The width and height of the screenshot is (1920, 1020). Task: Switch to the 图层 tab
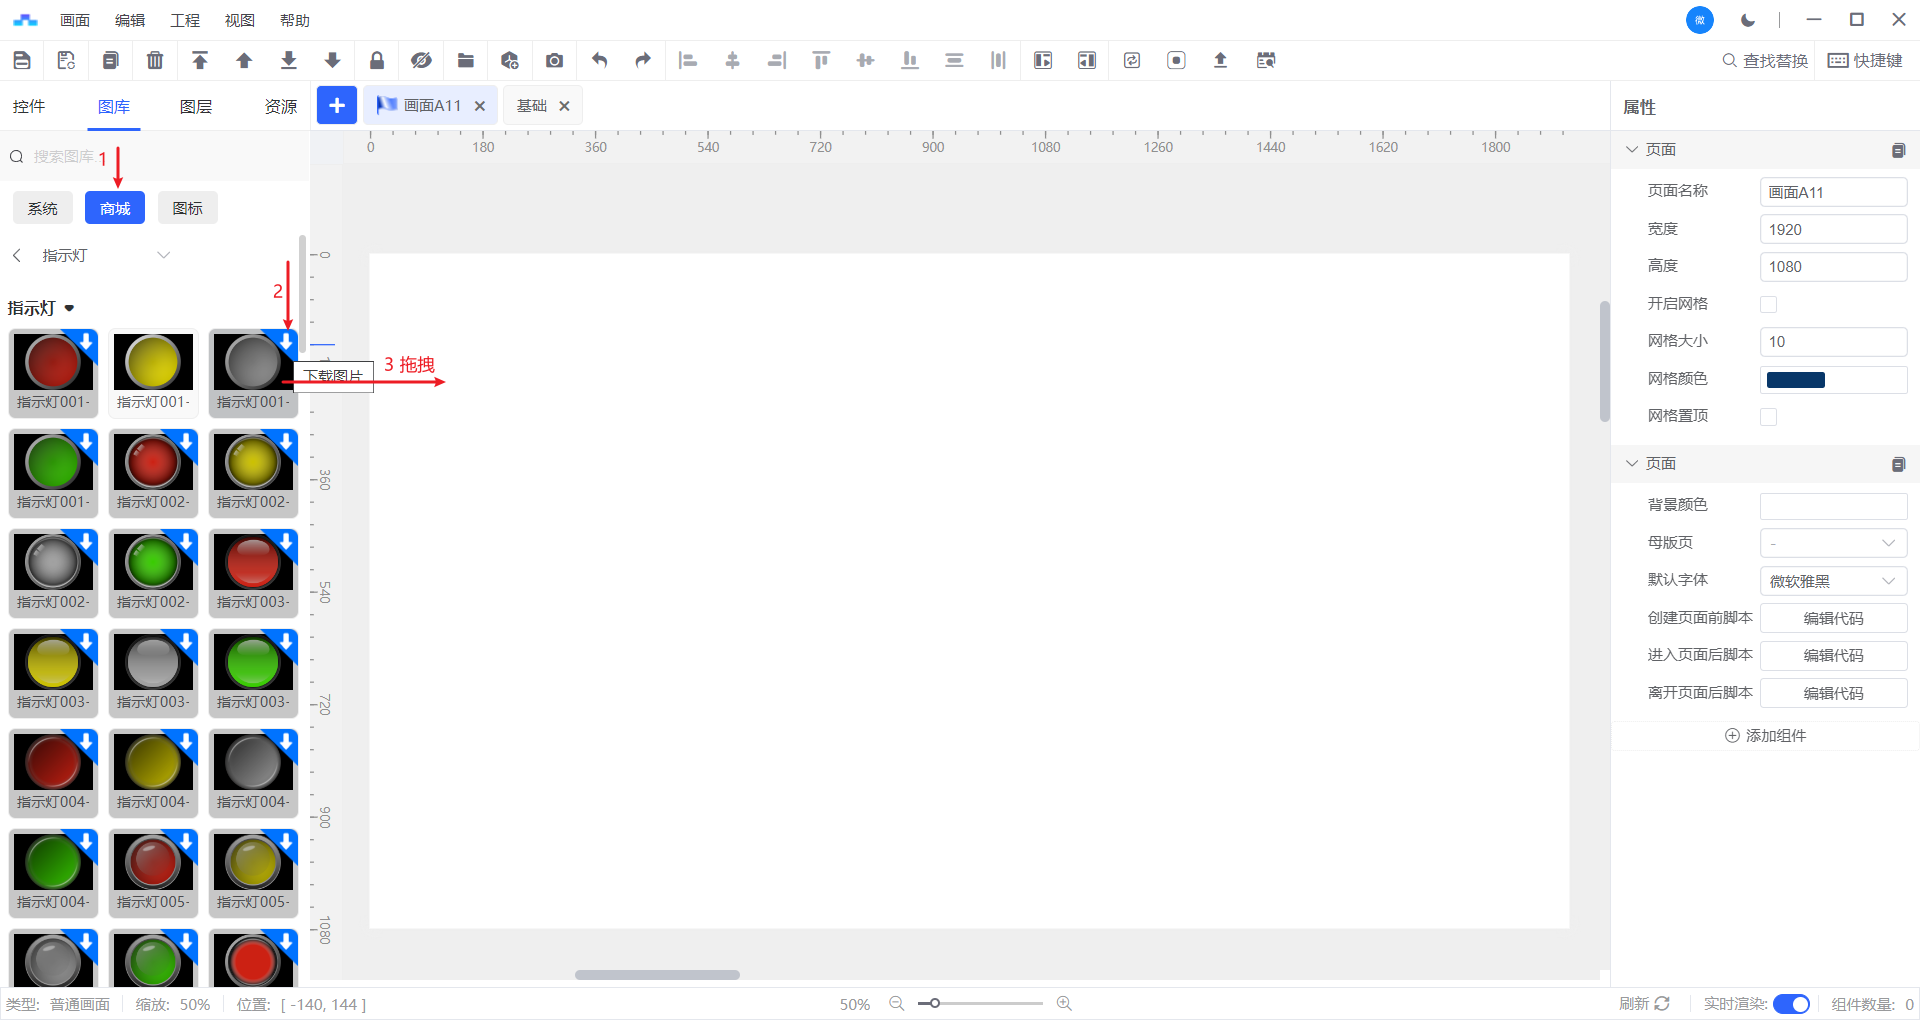click(196, 107)
